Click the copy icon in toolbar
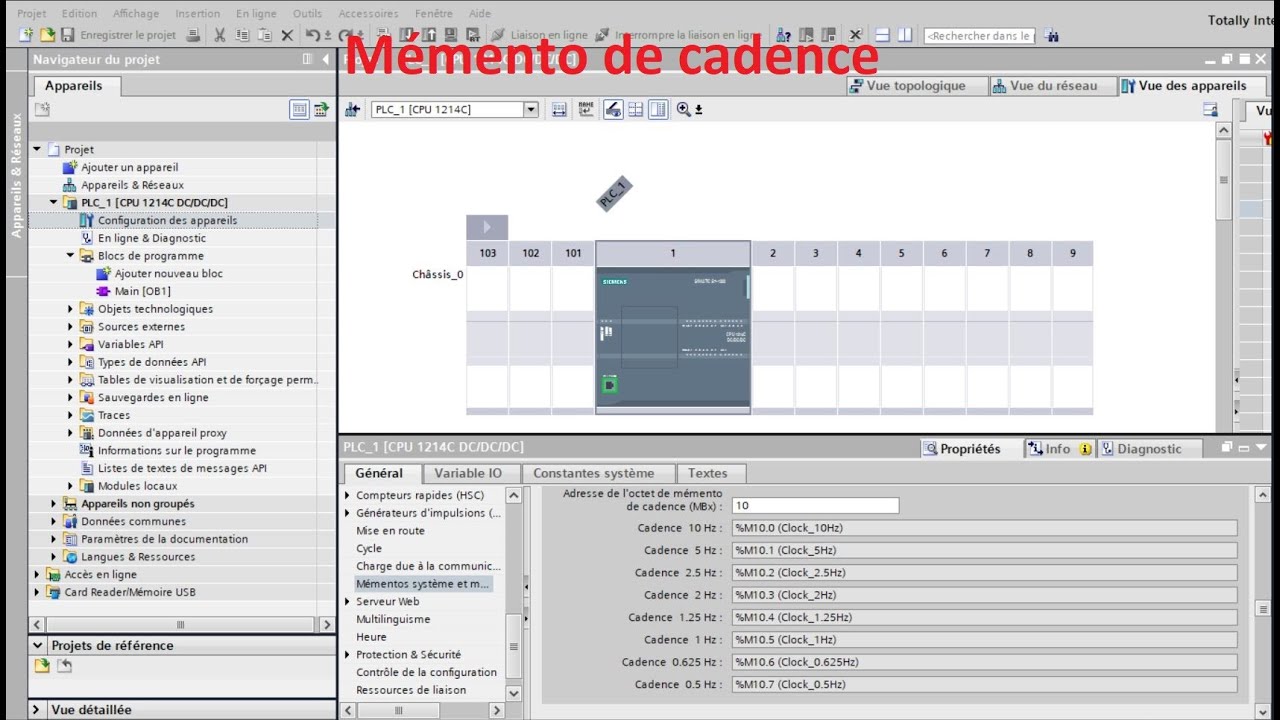1280x720 pixels. 242,35
